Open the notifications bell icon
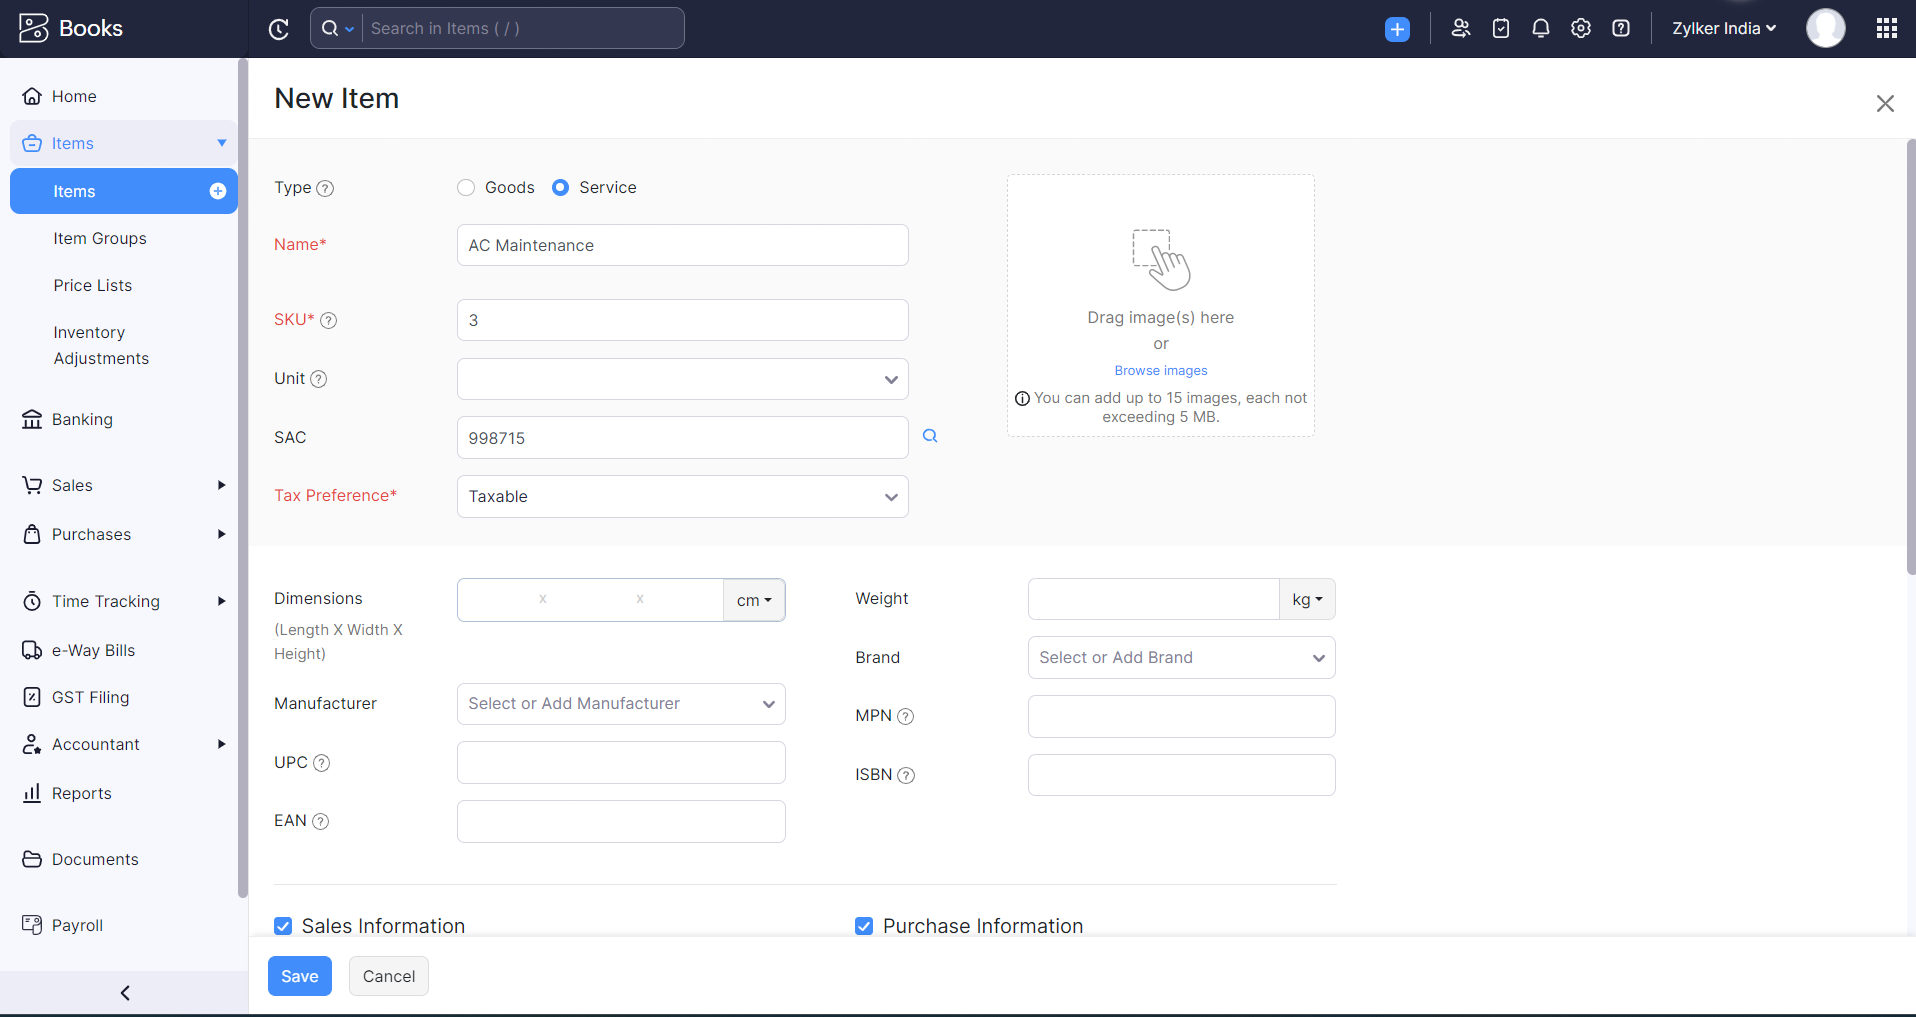 click(1540, 28)
